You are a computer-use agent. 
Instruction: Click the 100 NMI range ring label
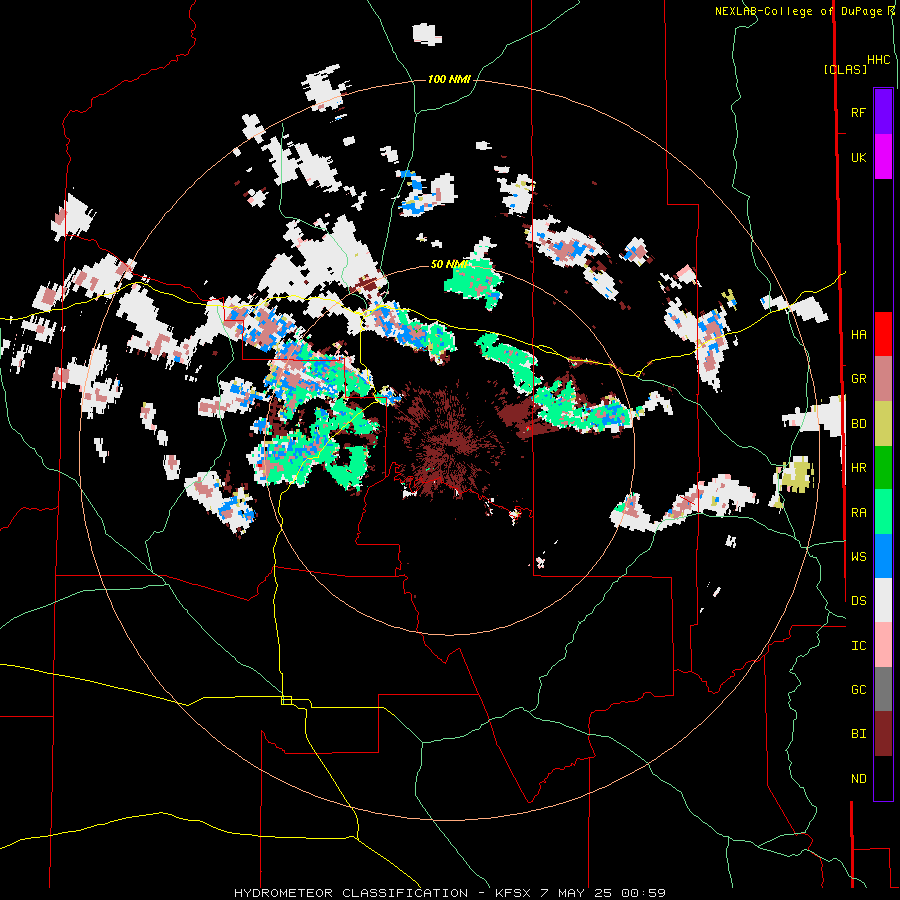tap(449, 79)
